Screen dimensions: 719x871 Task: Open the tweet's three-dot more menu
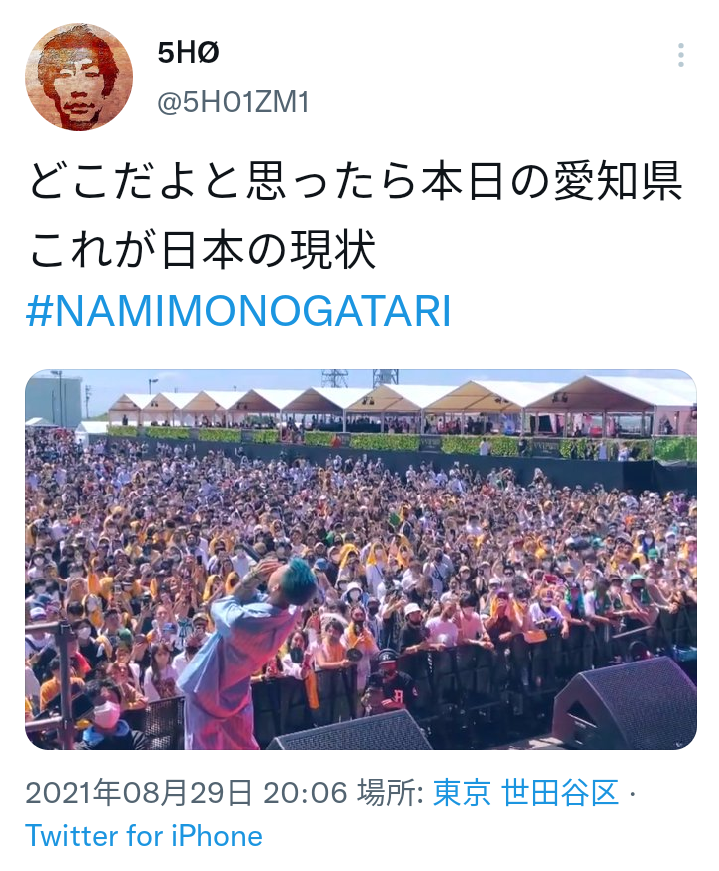(x=681, y=55)
